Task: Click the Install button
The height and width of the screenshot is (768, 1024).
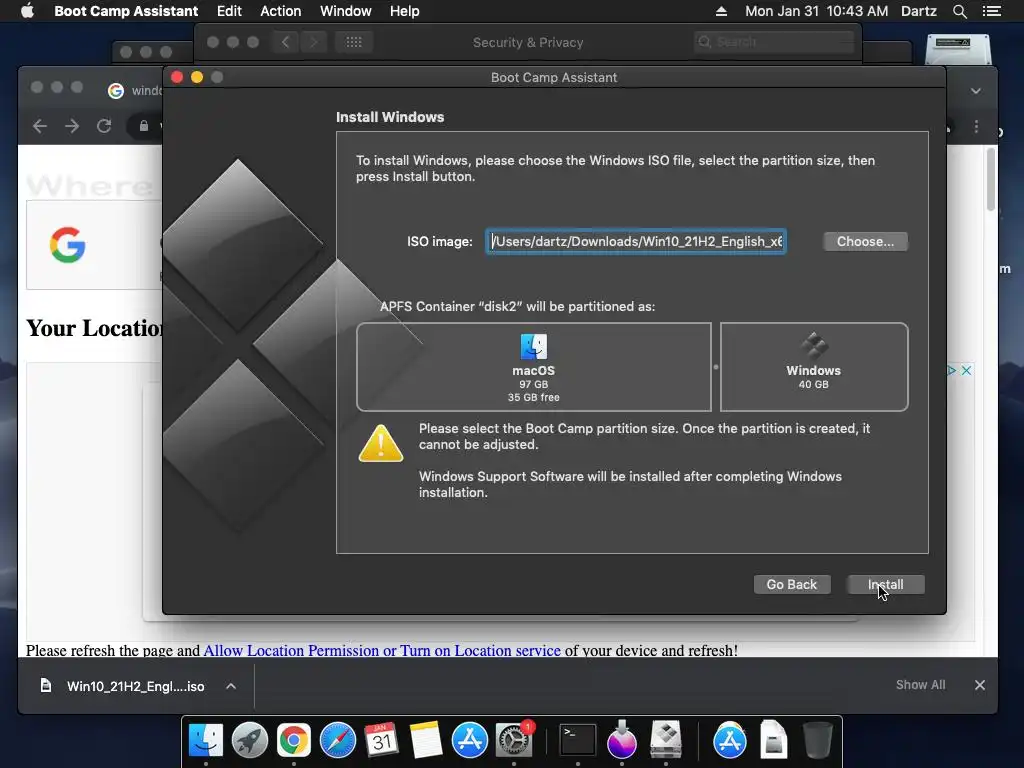Action: 885,584
